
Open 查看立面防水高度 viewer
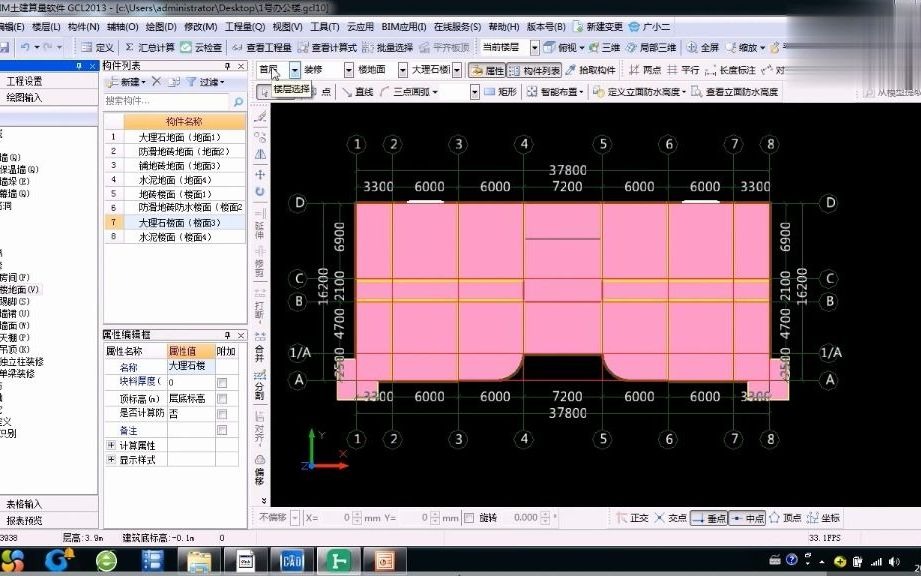735,92
